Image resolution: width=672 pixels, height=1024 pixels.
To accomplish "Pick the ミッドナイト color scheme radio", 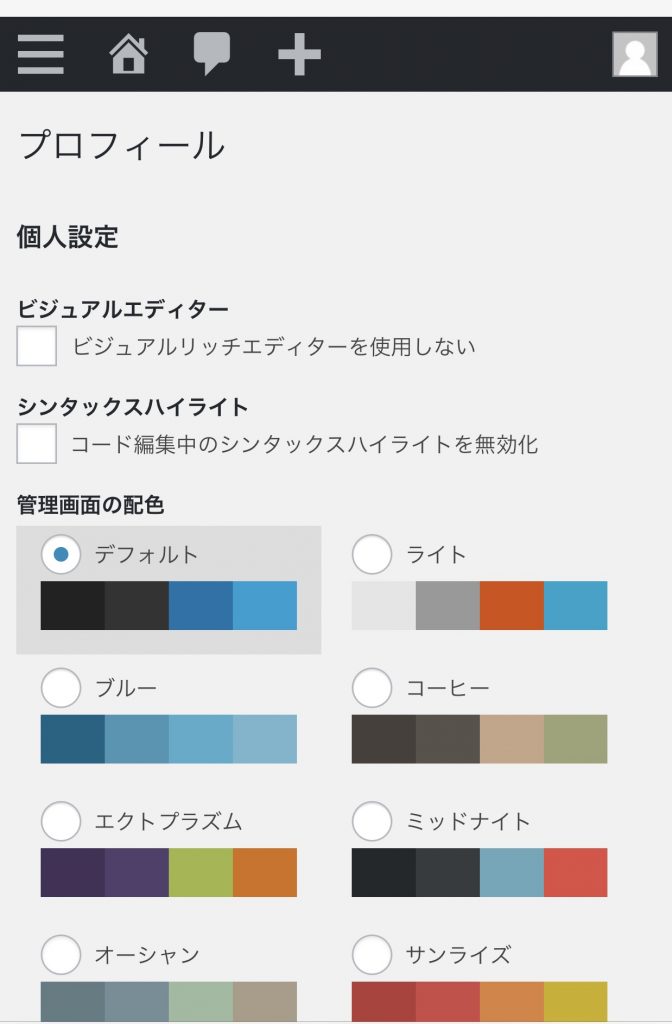I will (372, 822).
